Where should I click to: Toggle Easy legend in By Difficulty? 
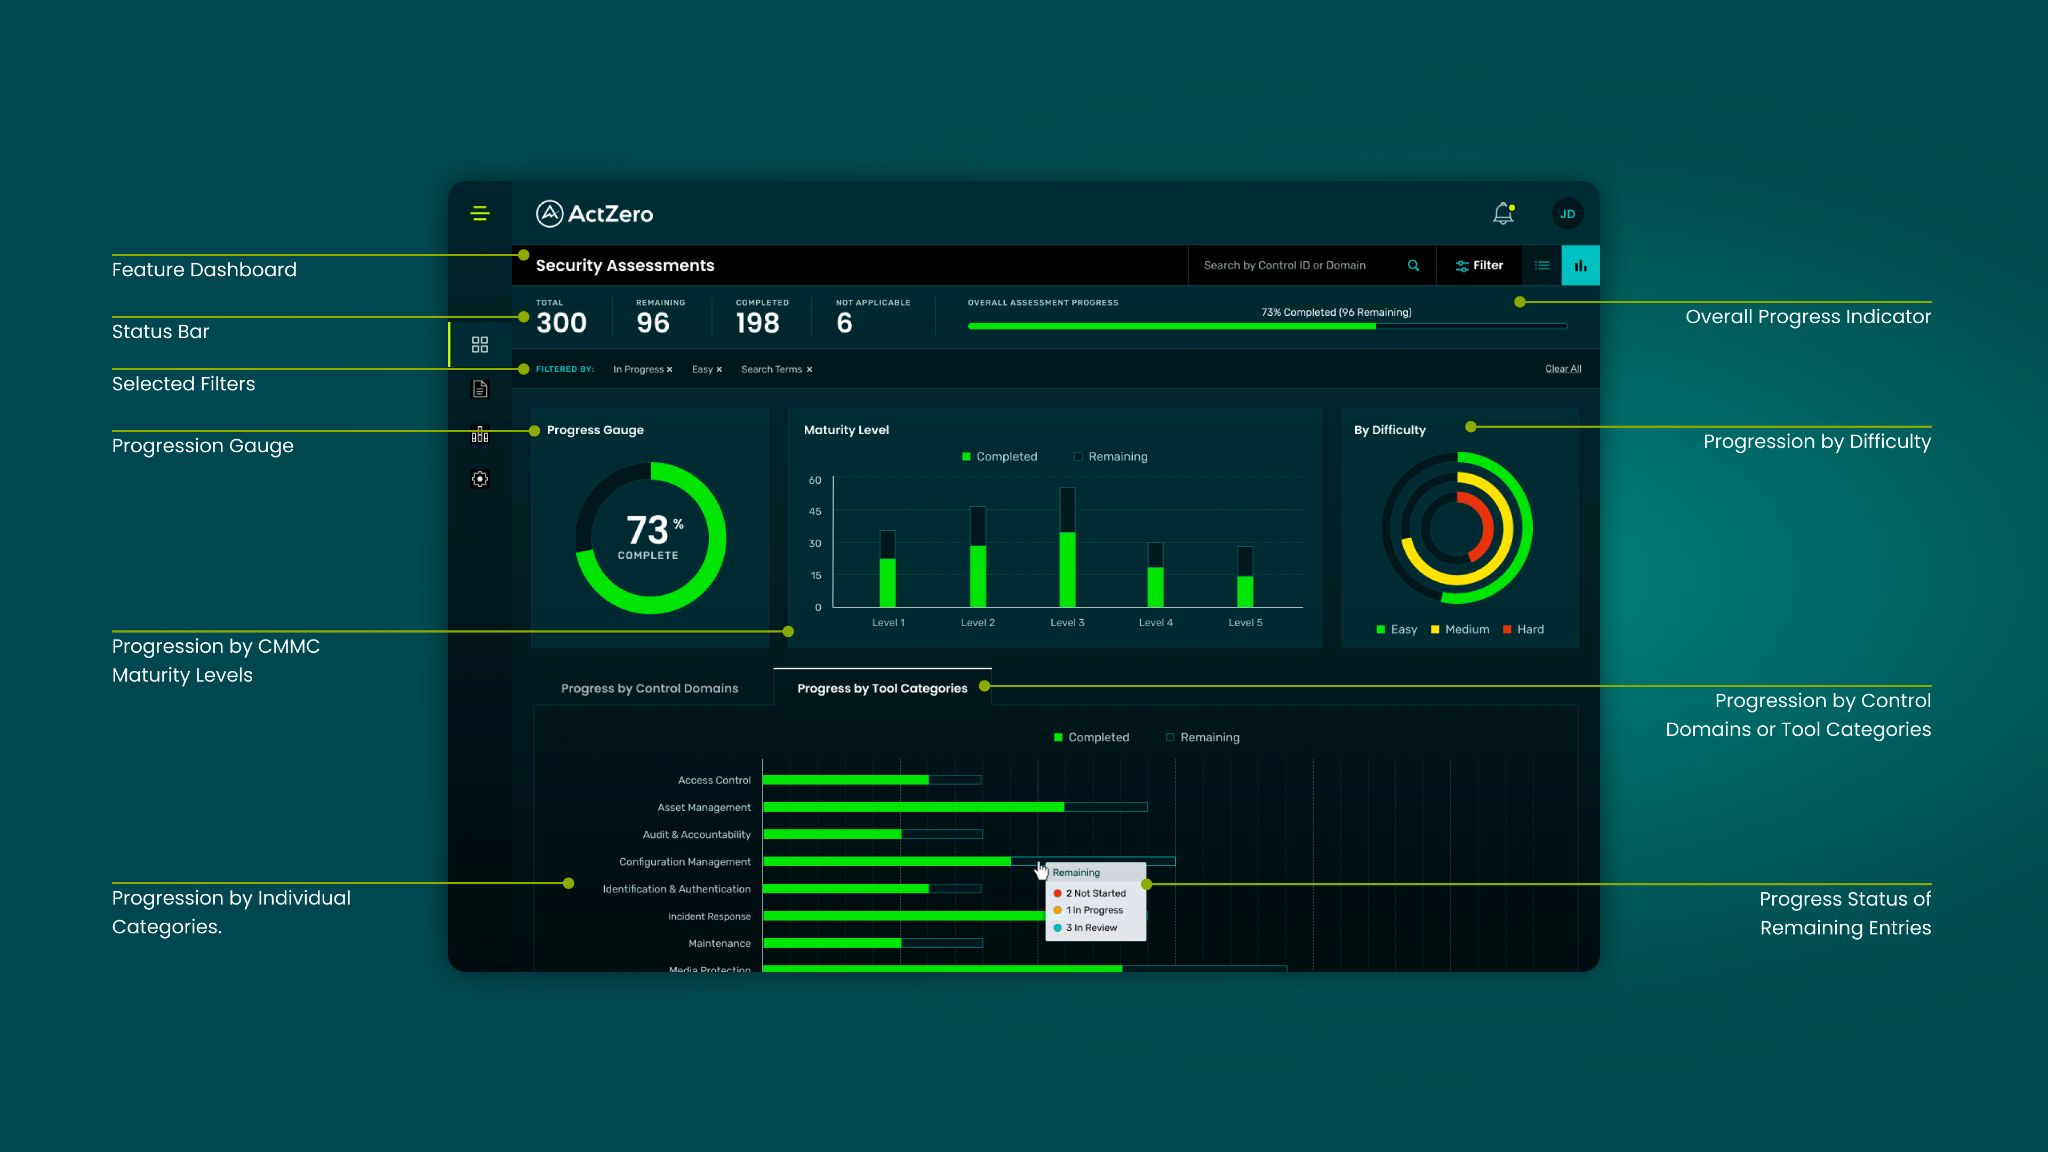(x=1397, y=629)
